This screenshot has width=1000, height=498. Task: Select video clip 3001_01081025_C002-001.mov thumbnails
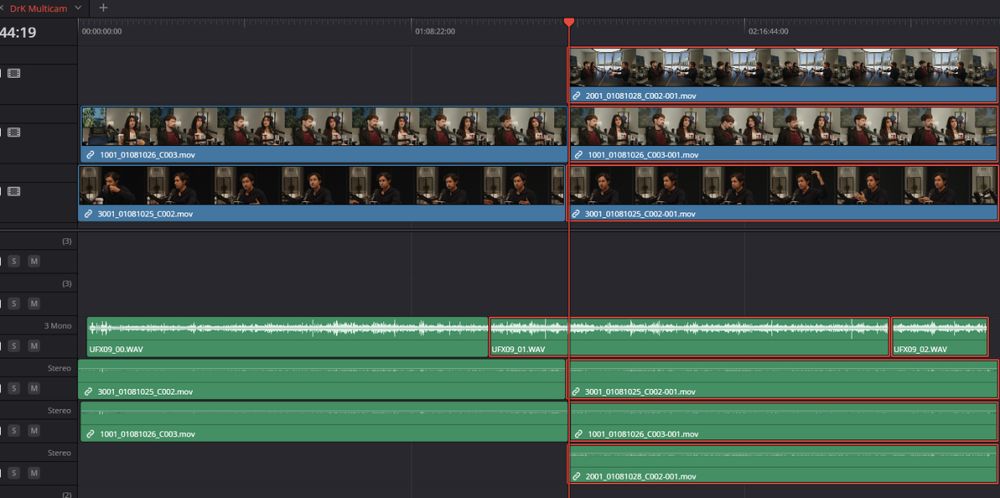[x=783, y=186]
